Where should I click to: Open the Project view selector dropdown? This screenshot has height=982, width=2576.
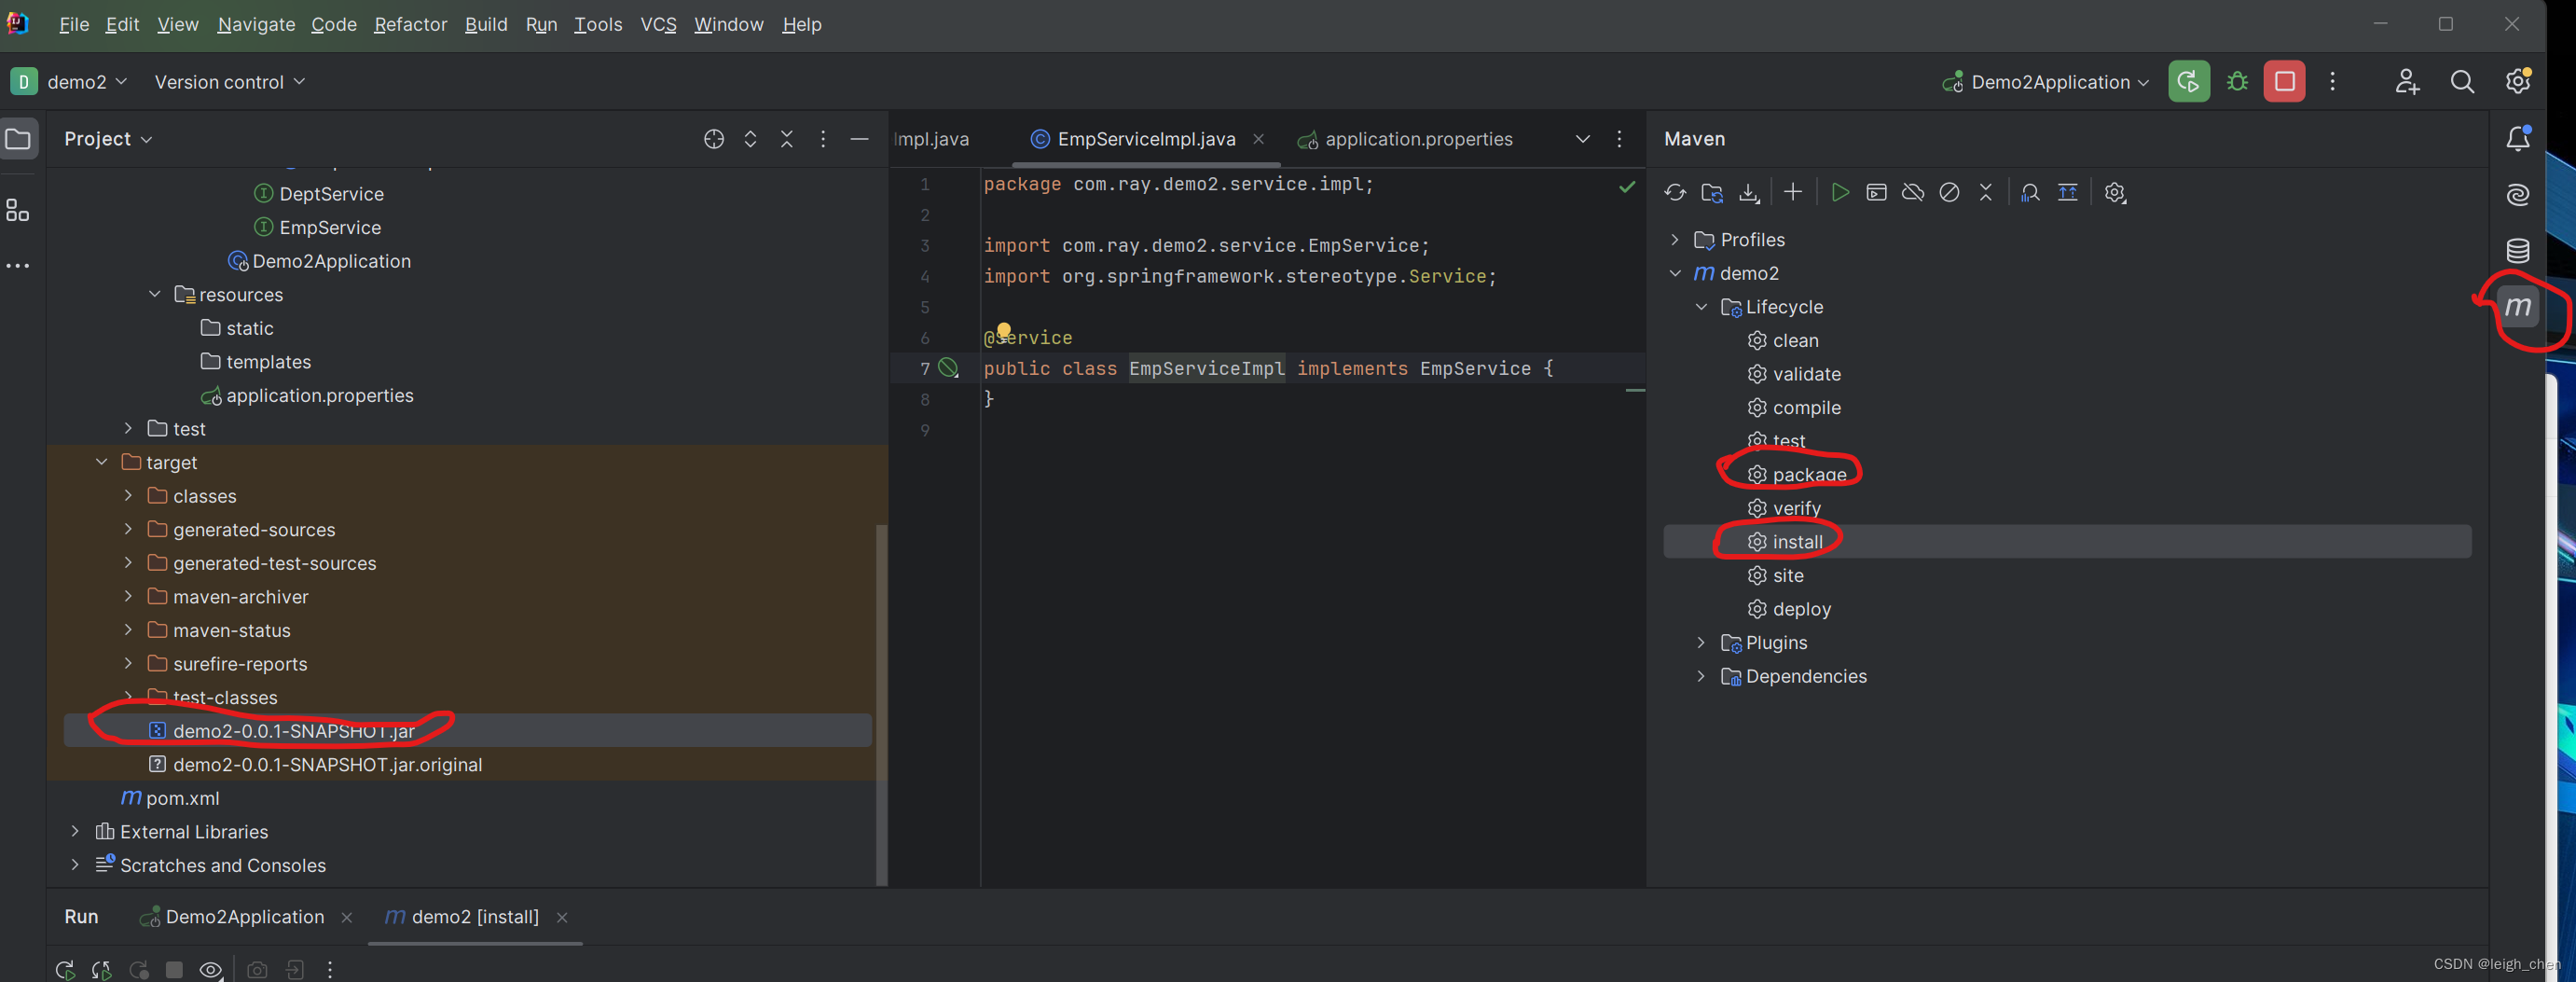coord(108,139)
